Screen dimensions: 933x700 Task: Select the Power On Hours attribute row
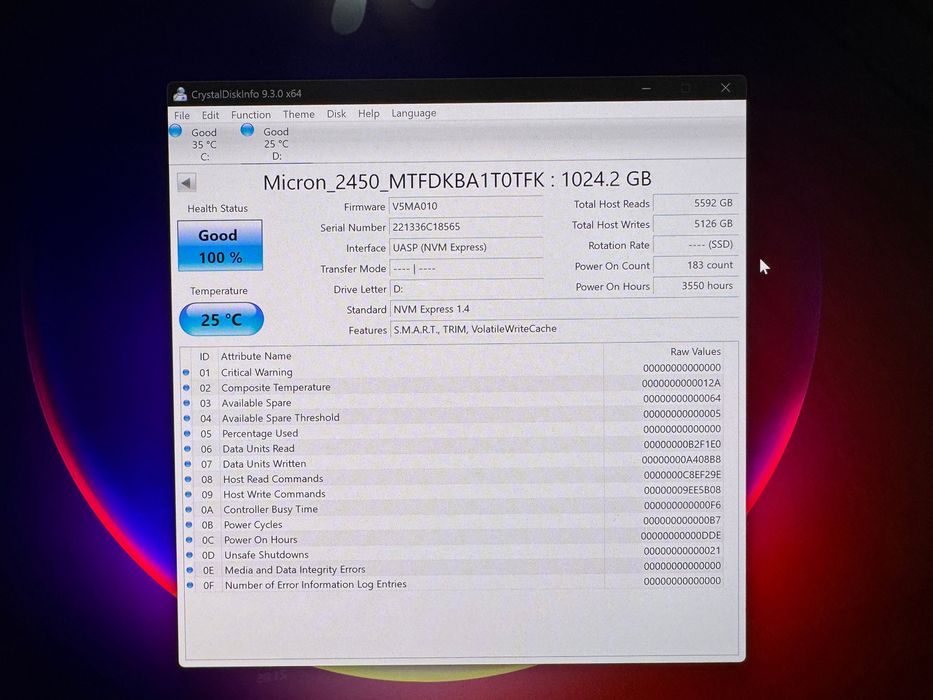click(452, 538)
